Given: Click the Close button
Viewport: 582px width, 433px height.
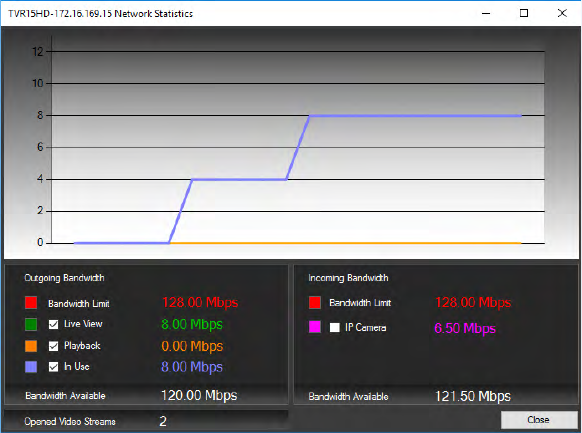Looking at the screenshot, I should pos(539,420).
